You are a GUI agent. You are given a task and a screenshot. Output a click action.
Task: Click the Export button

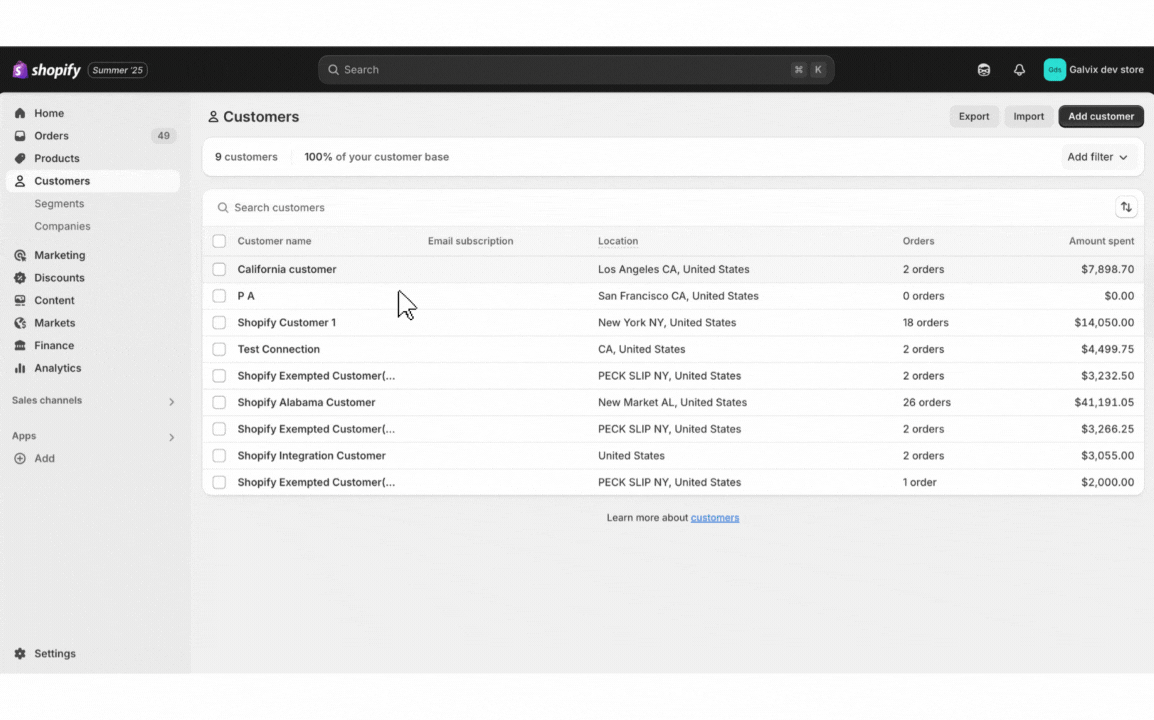click(x=974, y=116)
